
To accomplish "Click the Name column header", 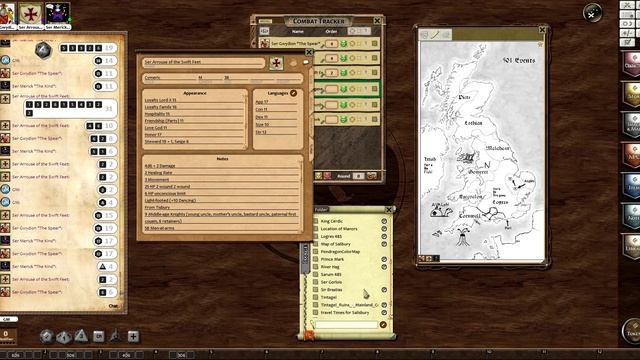I will tap(298, 31).
